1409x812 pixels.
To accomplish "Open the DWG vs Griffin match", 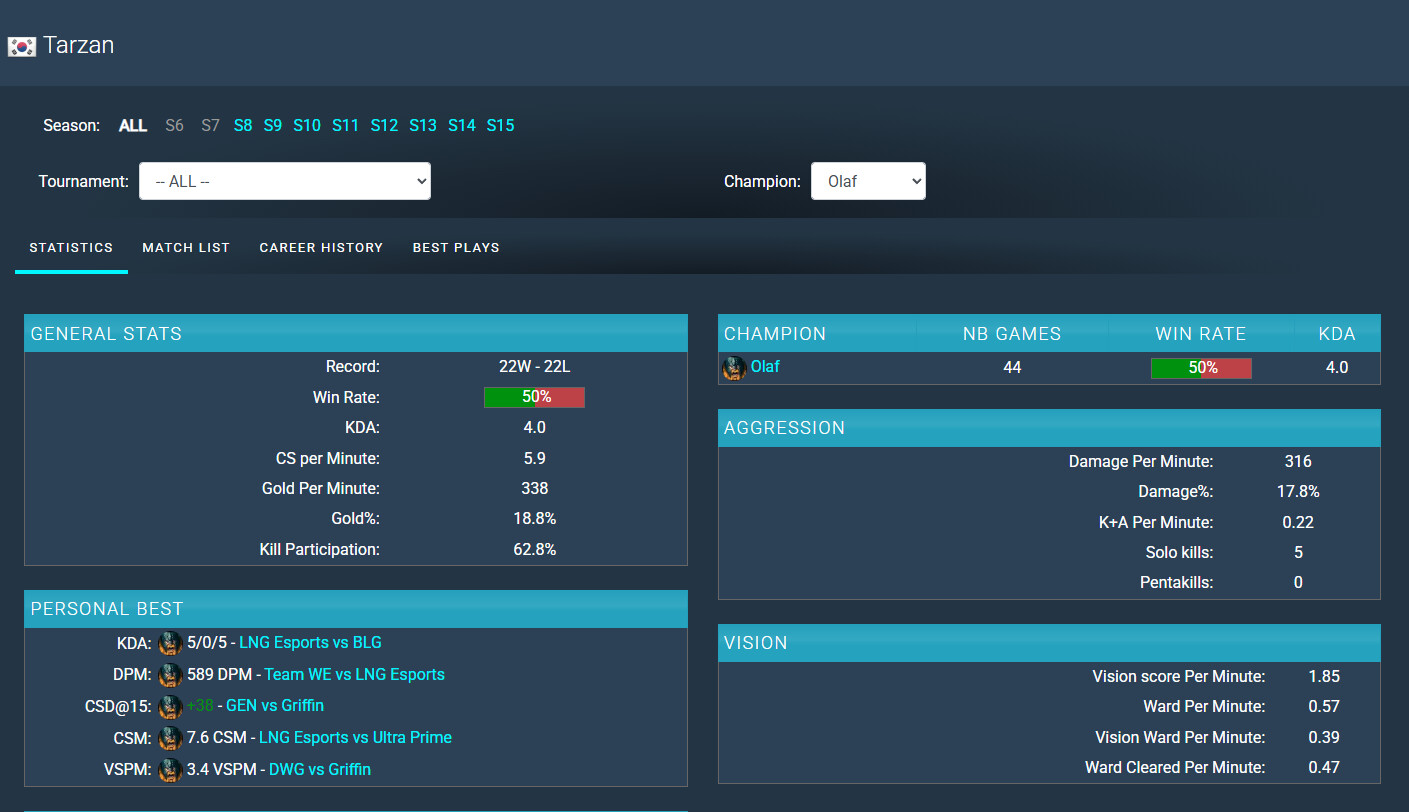I will [x=320, y=769].
